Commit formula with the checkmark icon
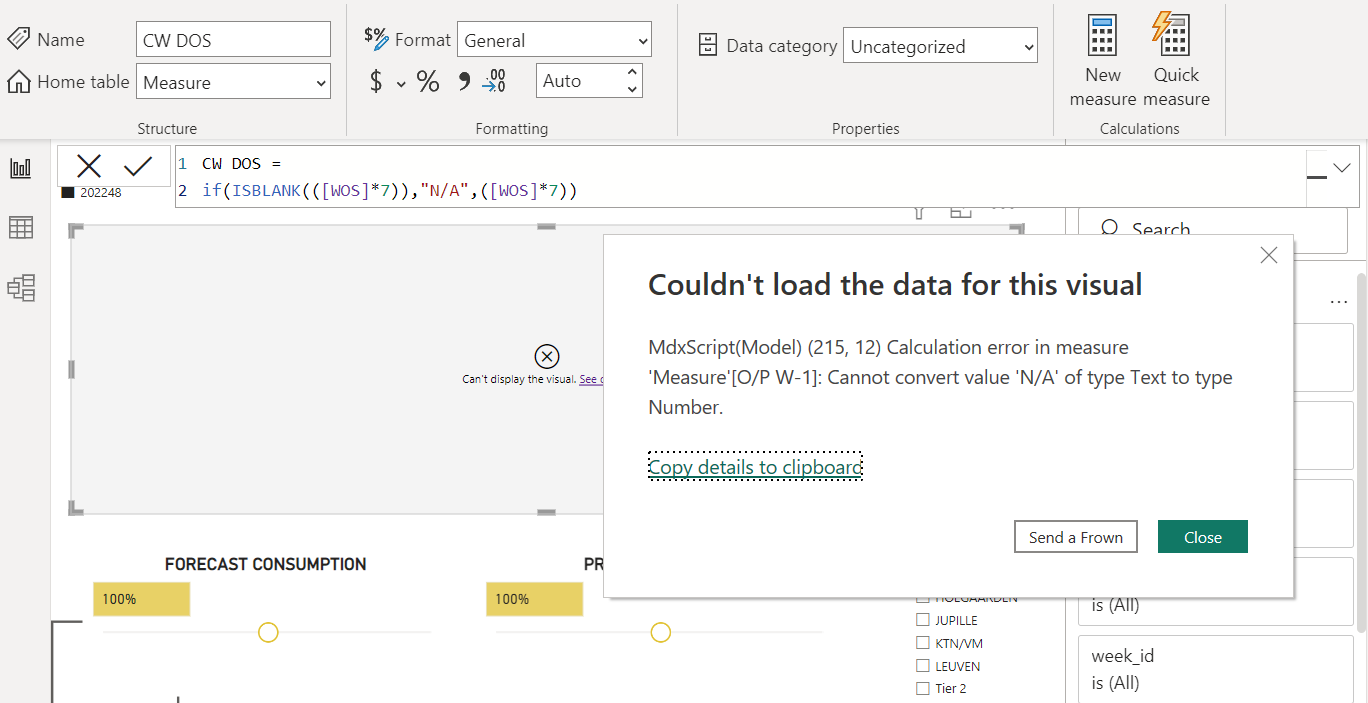The image size is (1368, 703). 137,166
